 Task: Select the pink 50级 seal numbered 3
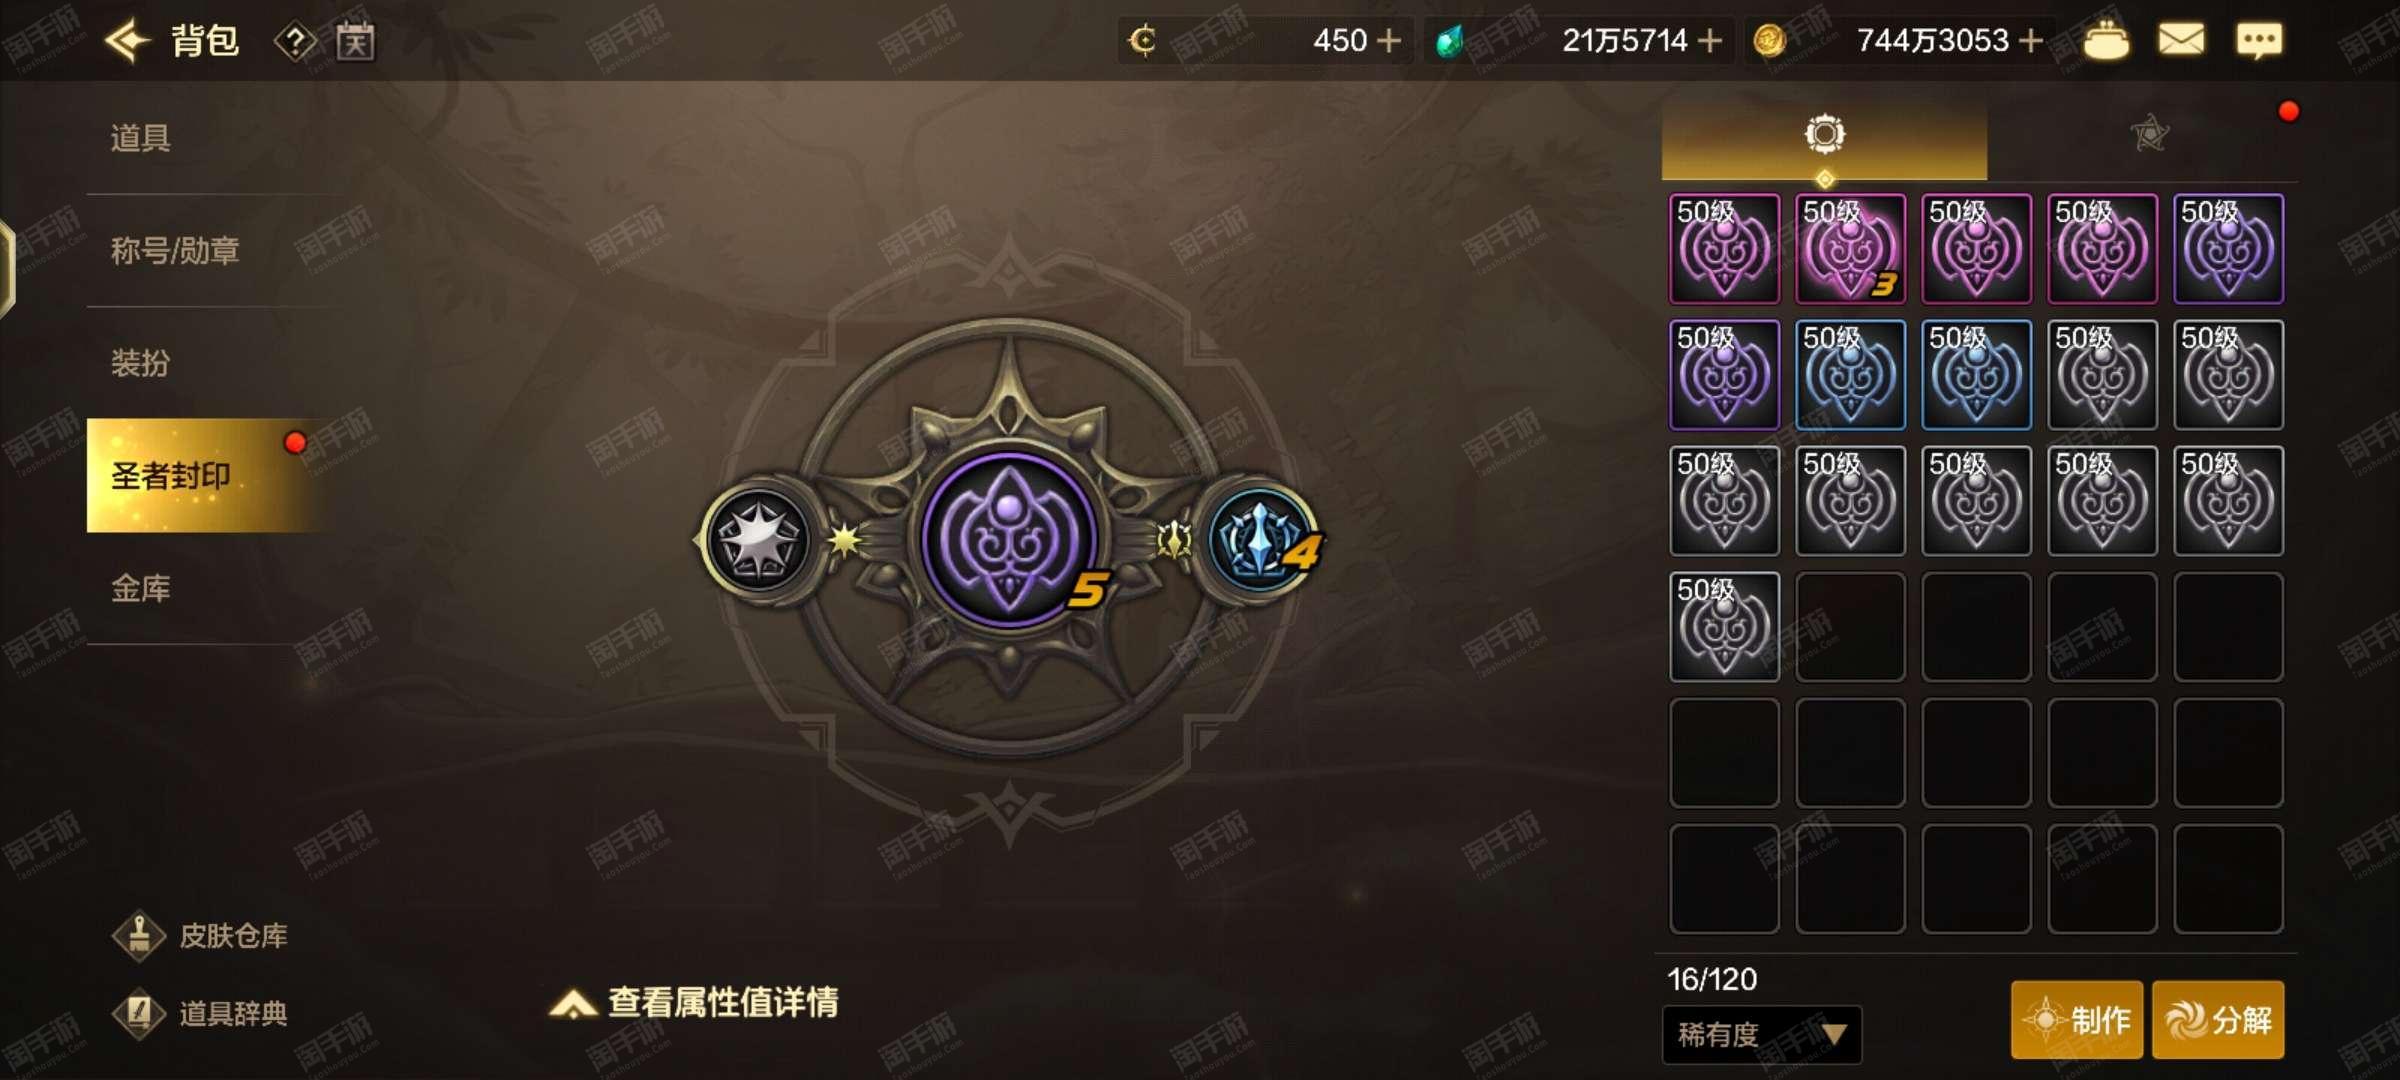tap(1850, 249)
